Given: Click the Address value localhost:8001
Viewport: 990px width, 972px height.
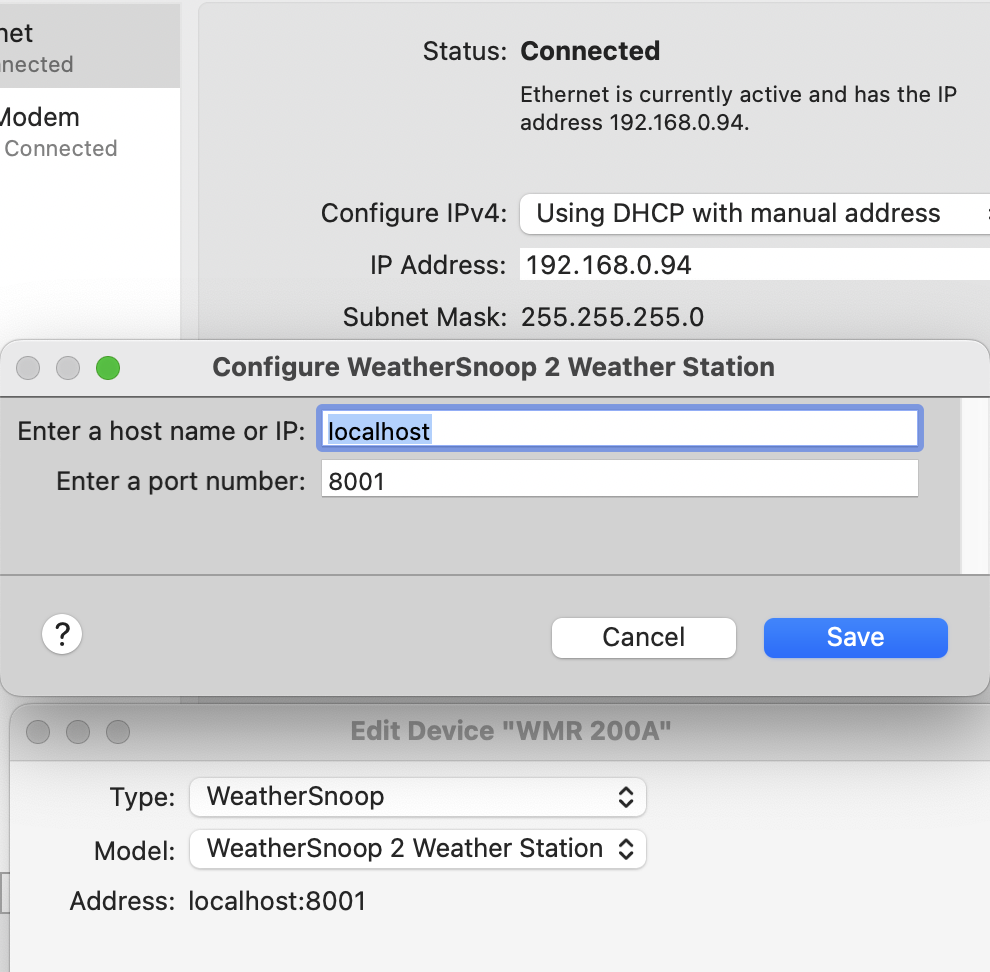Looking at the screenshot, I should 277,901.
